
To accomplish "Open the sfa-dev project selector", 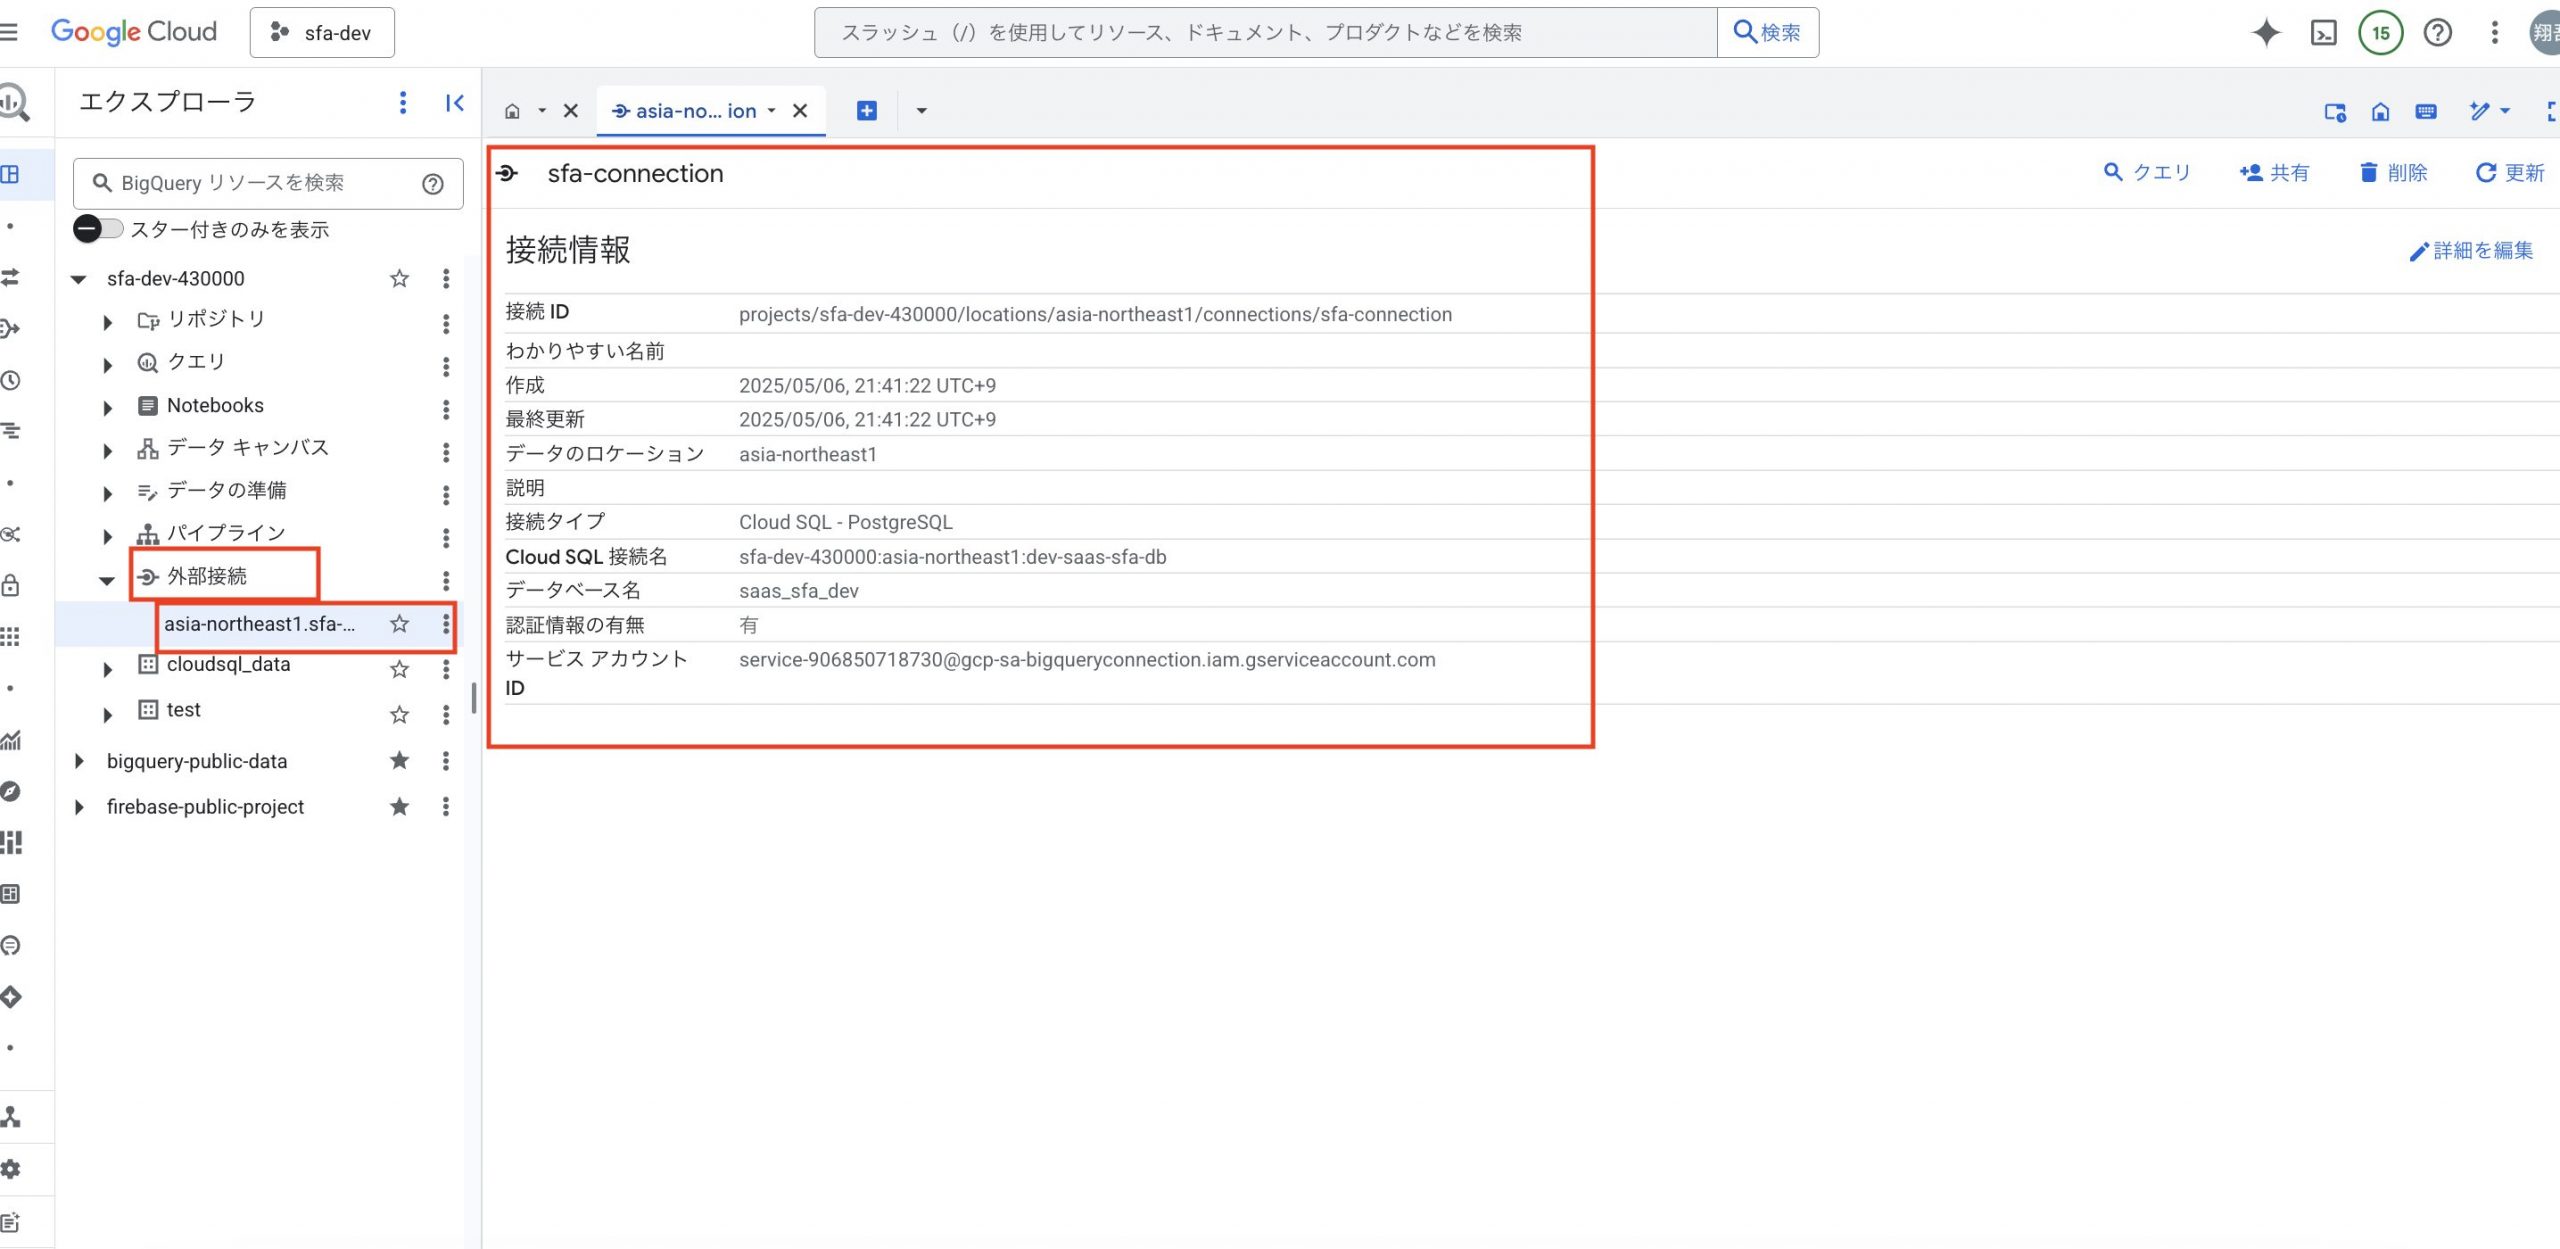I will coord(322,33).
